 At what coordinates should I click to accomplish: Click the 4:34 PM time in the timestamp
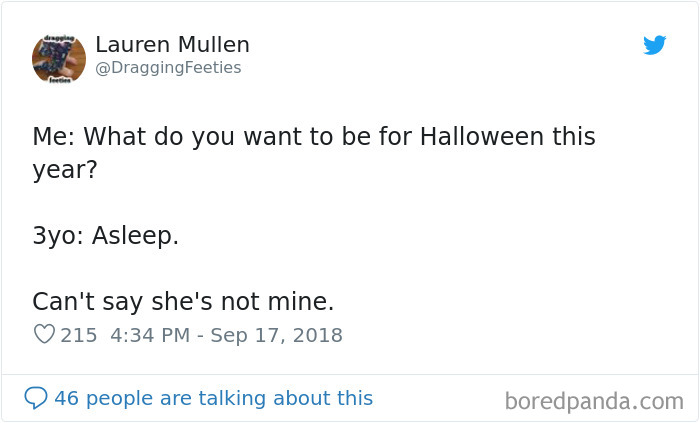click(x=147, y=335)
